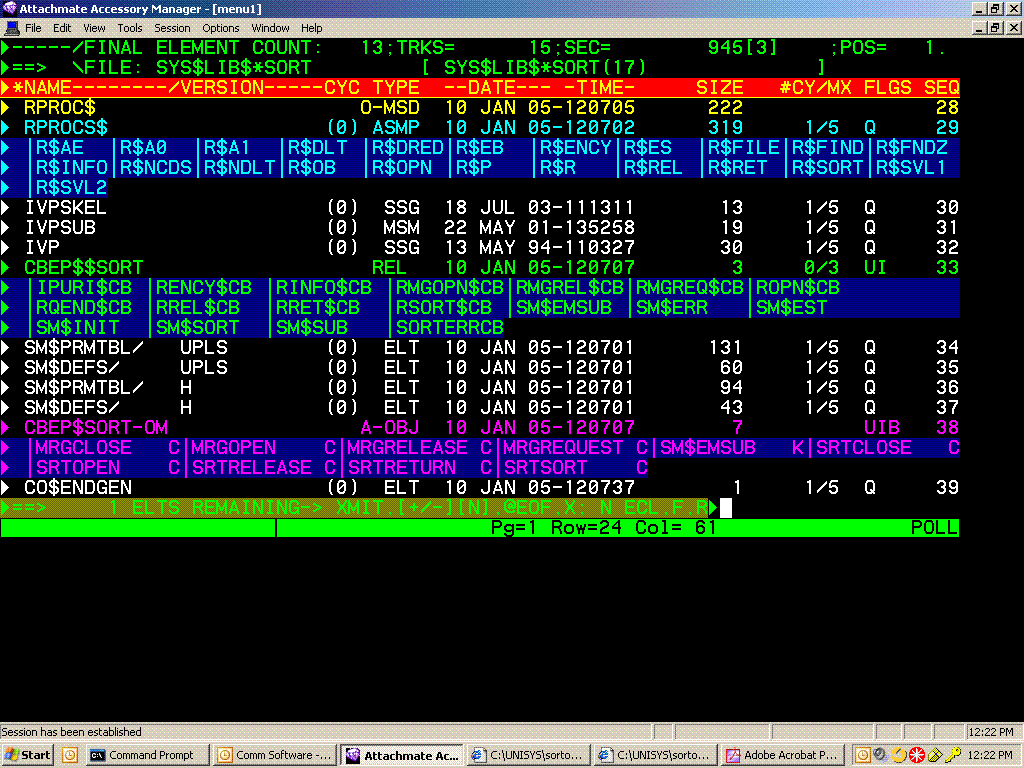Click the Windows Start button
The image size is (1024, 768).
(28, 755)
